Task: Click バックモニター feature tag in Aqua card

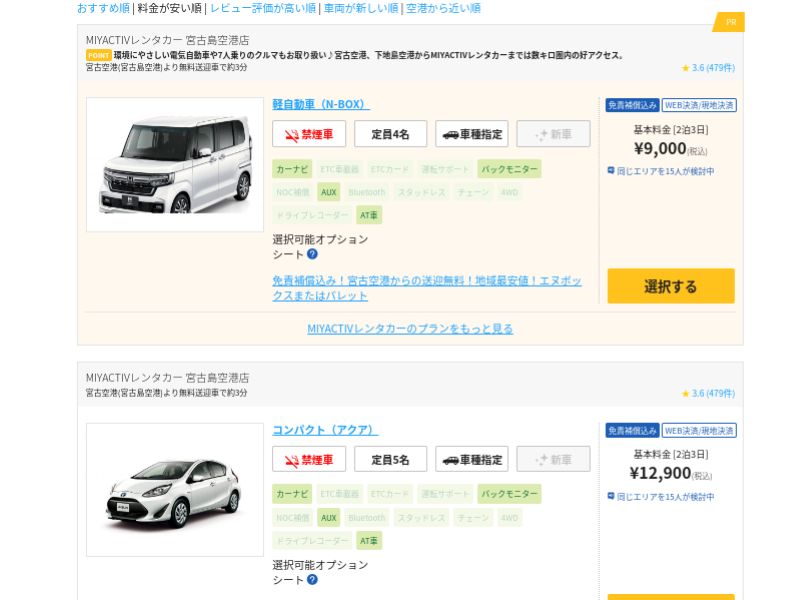Action: 509,494
